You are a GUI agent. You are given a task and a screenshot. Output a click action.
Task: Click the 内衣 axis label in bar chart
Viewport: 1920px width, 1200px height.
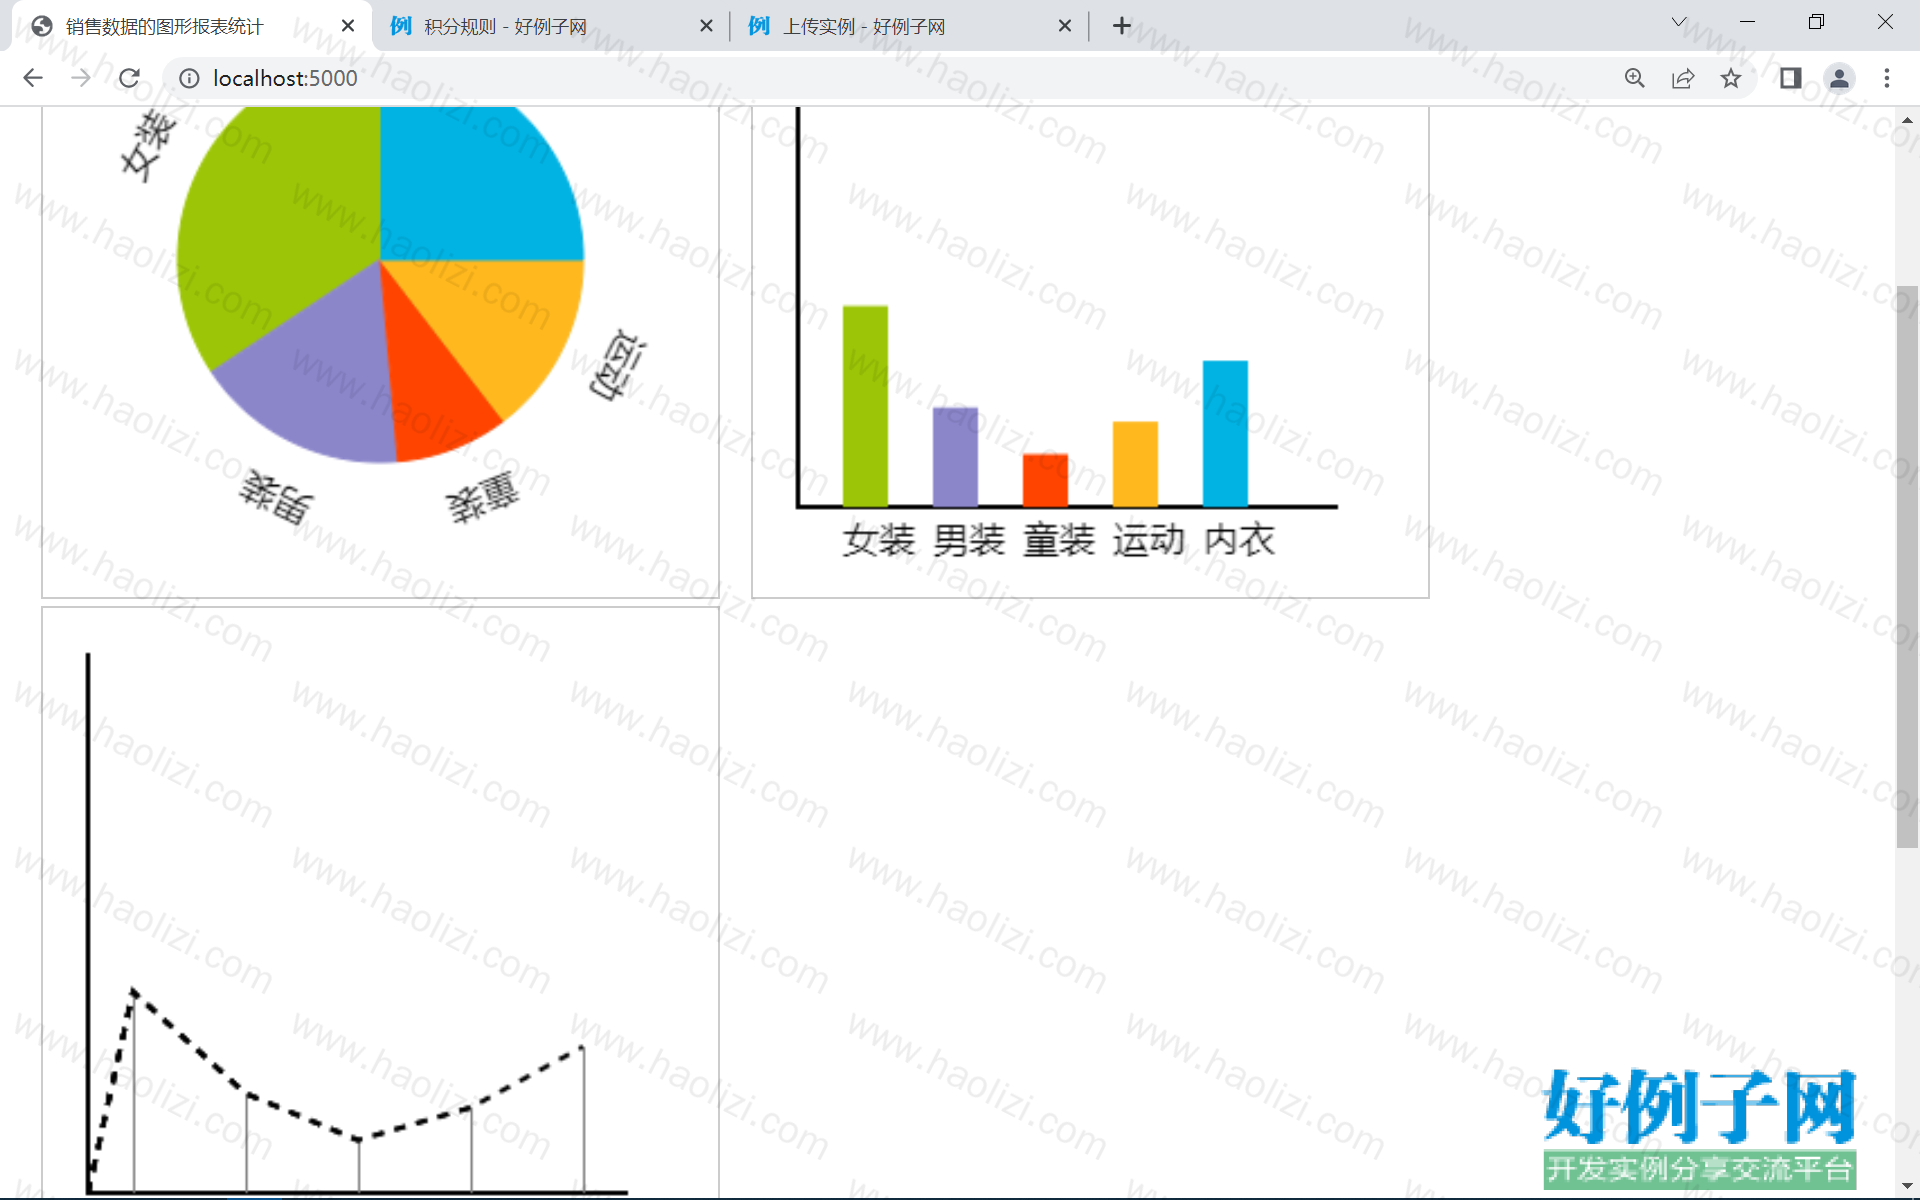[1239, 540]
